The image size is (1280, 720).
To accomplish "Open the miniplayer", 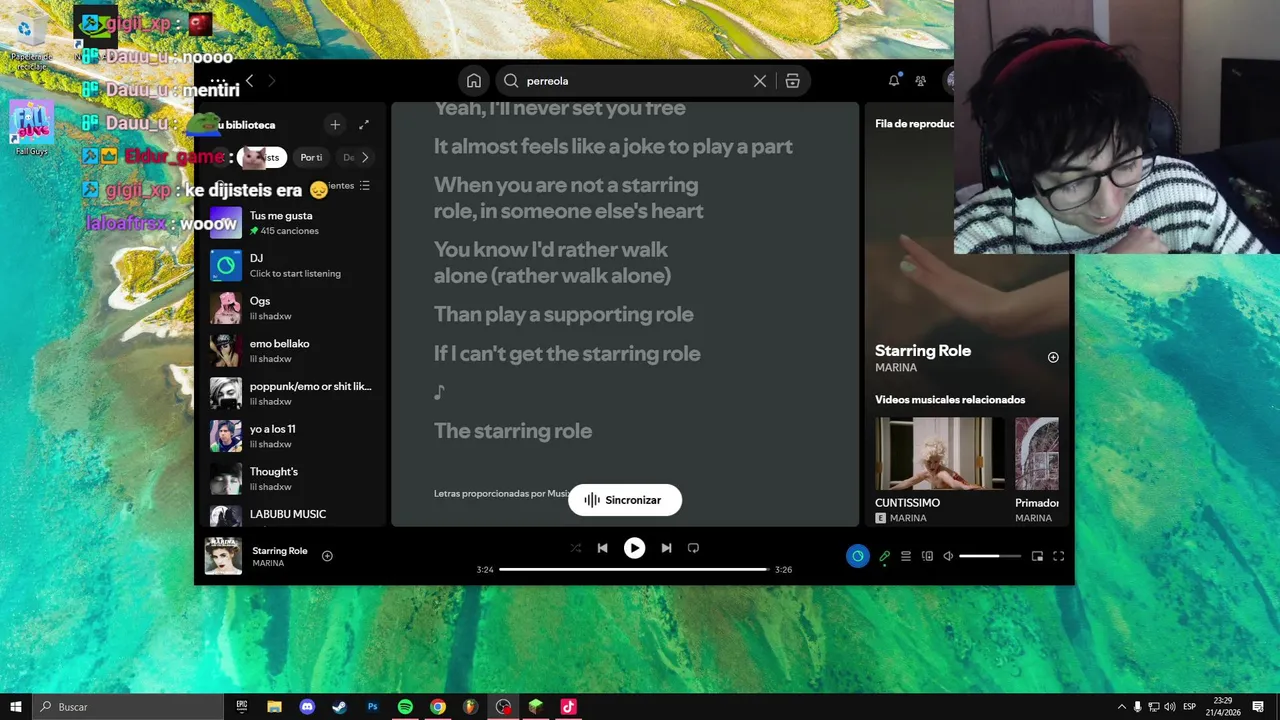I will tap(1037, 556).
